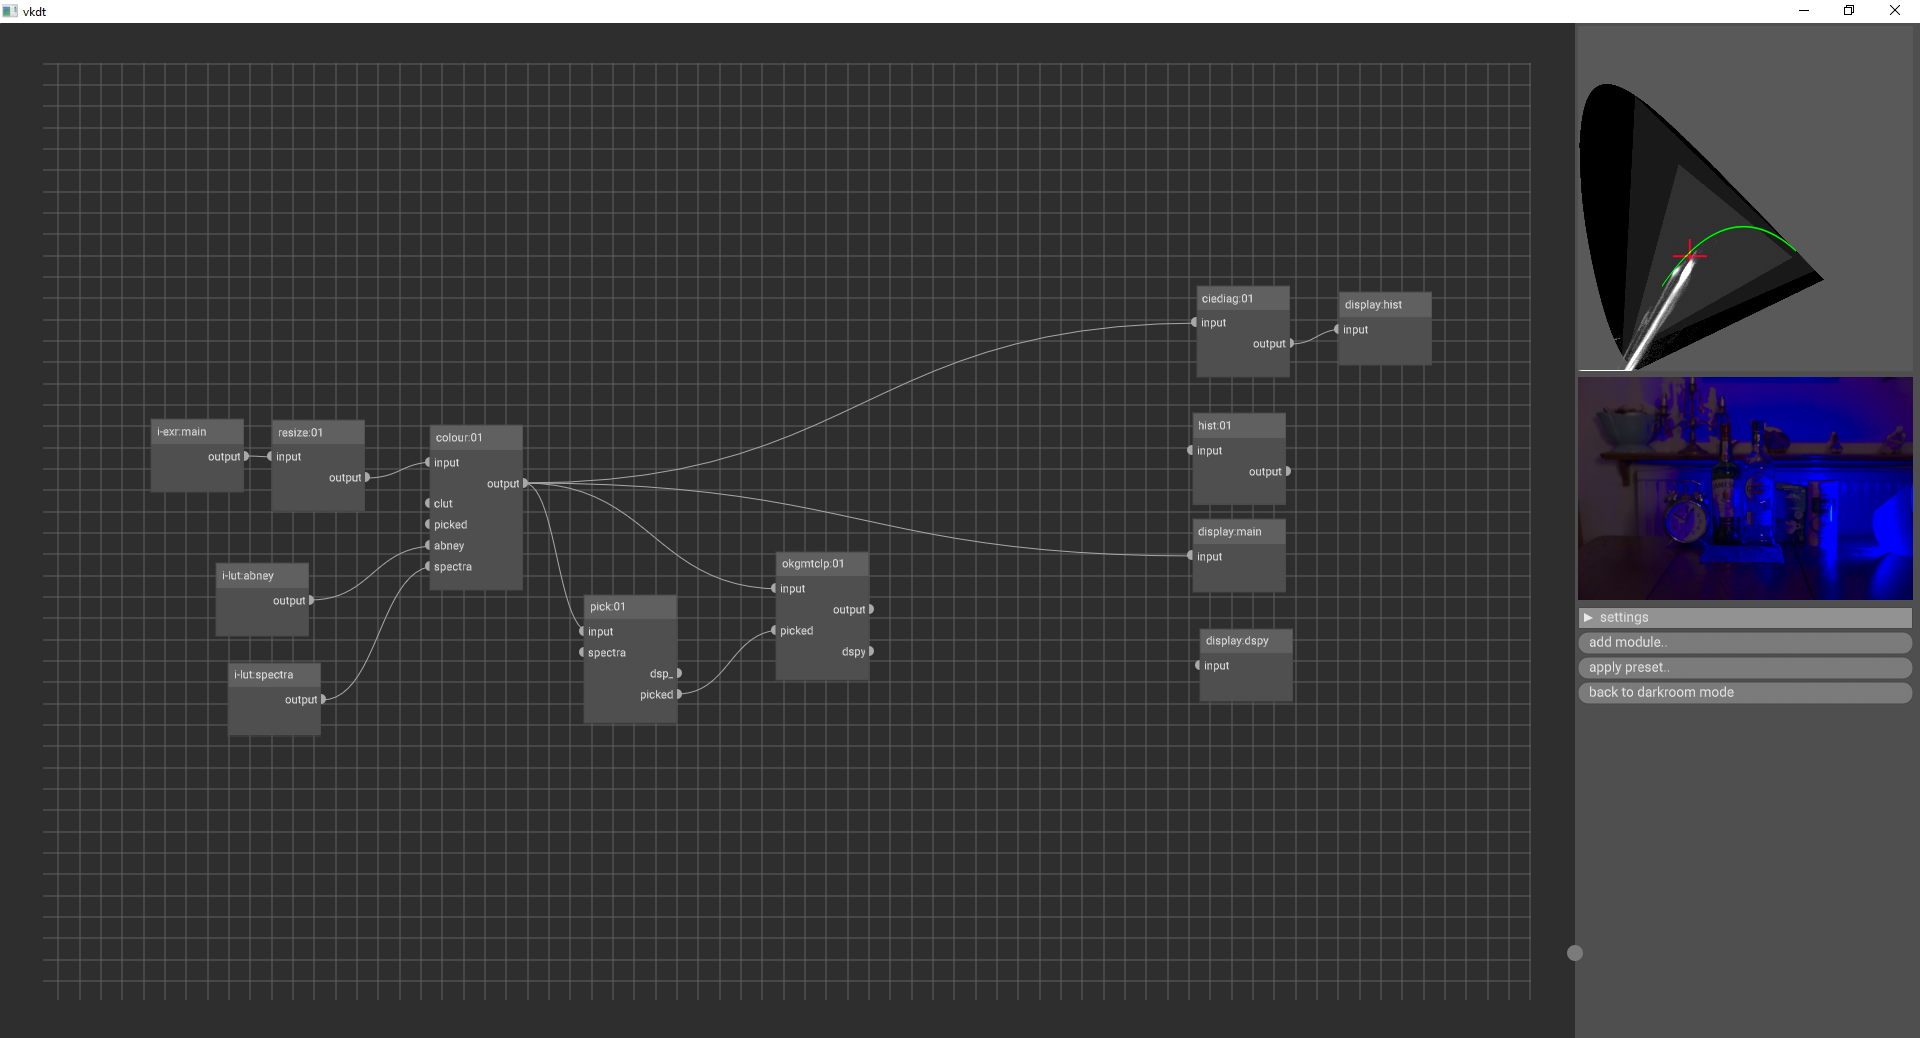Click the output port of ciediag:01 node
1920x1038 pixels.
1292,343
